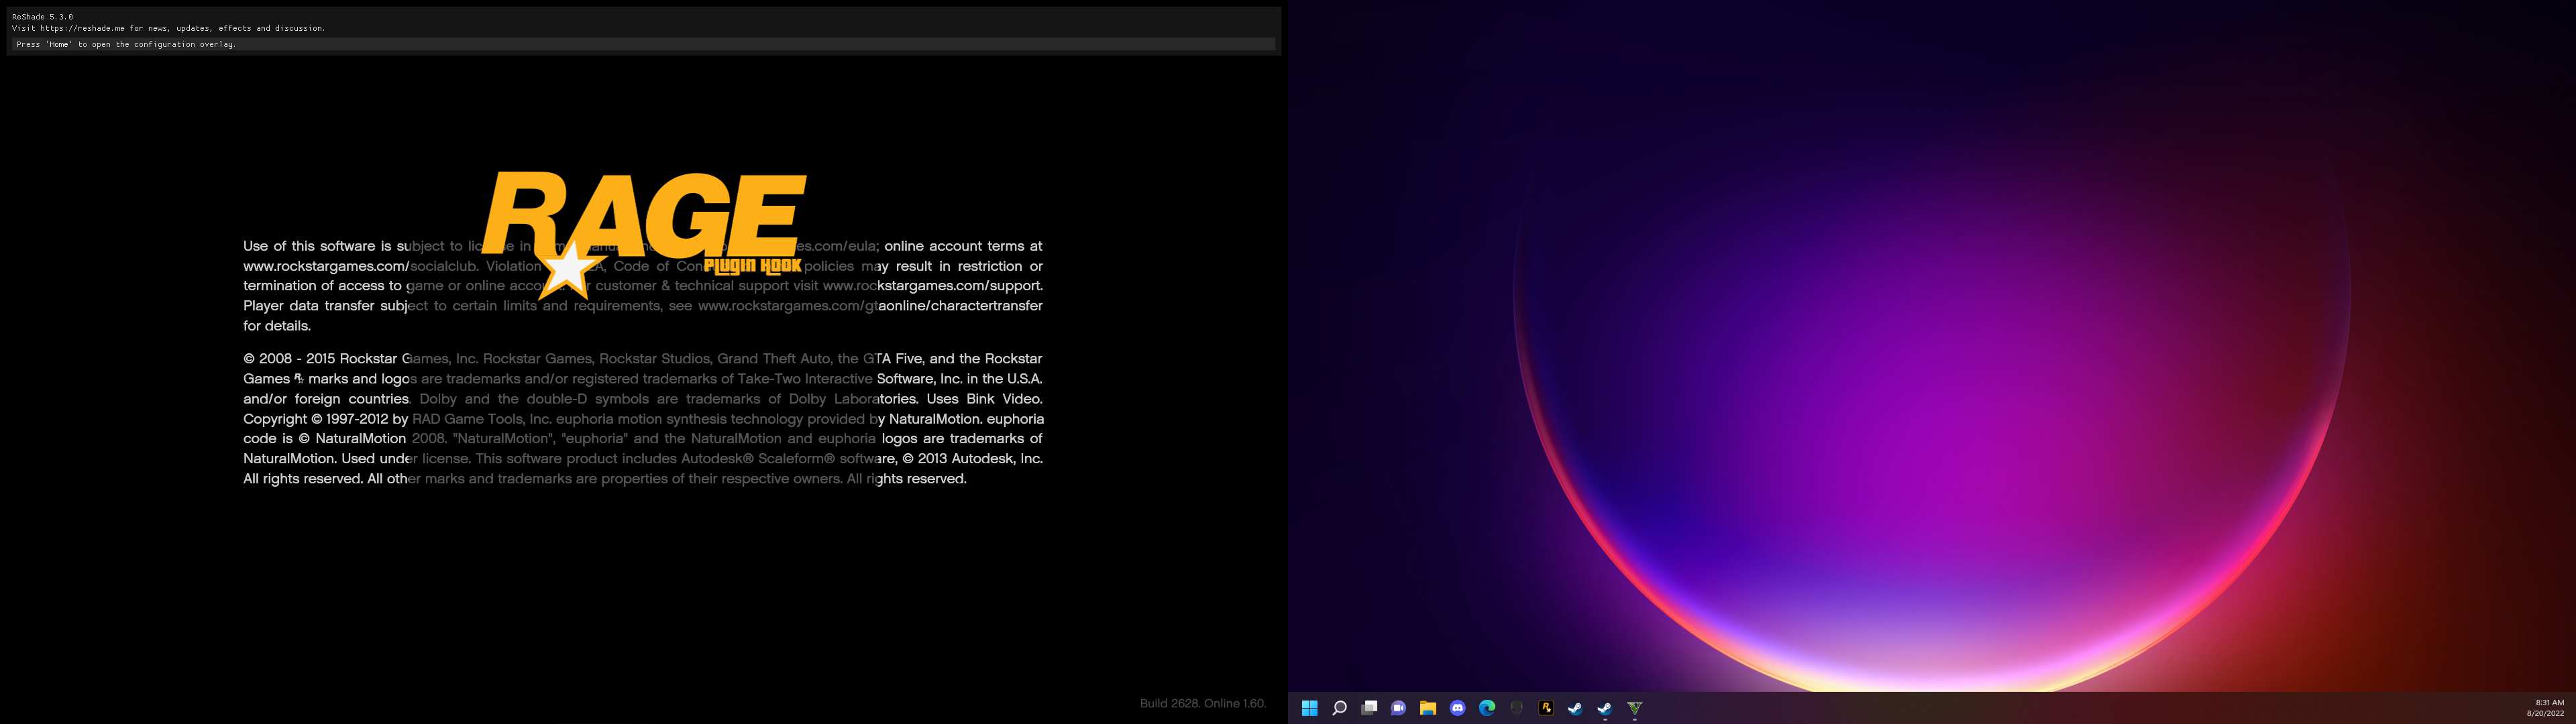
Task: Switch to running GTA V taskbar icon
Action: click(x=1634, y=708)
